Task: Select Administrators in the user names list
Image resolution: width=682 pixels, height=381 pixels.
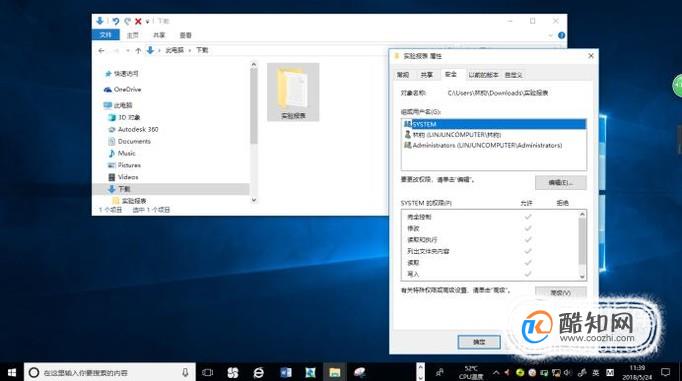Action: click(494, 145)
